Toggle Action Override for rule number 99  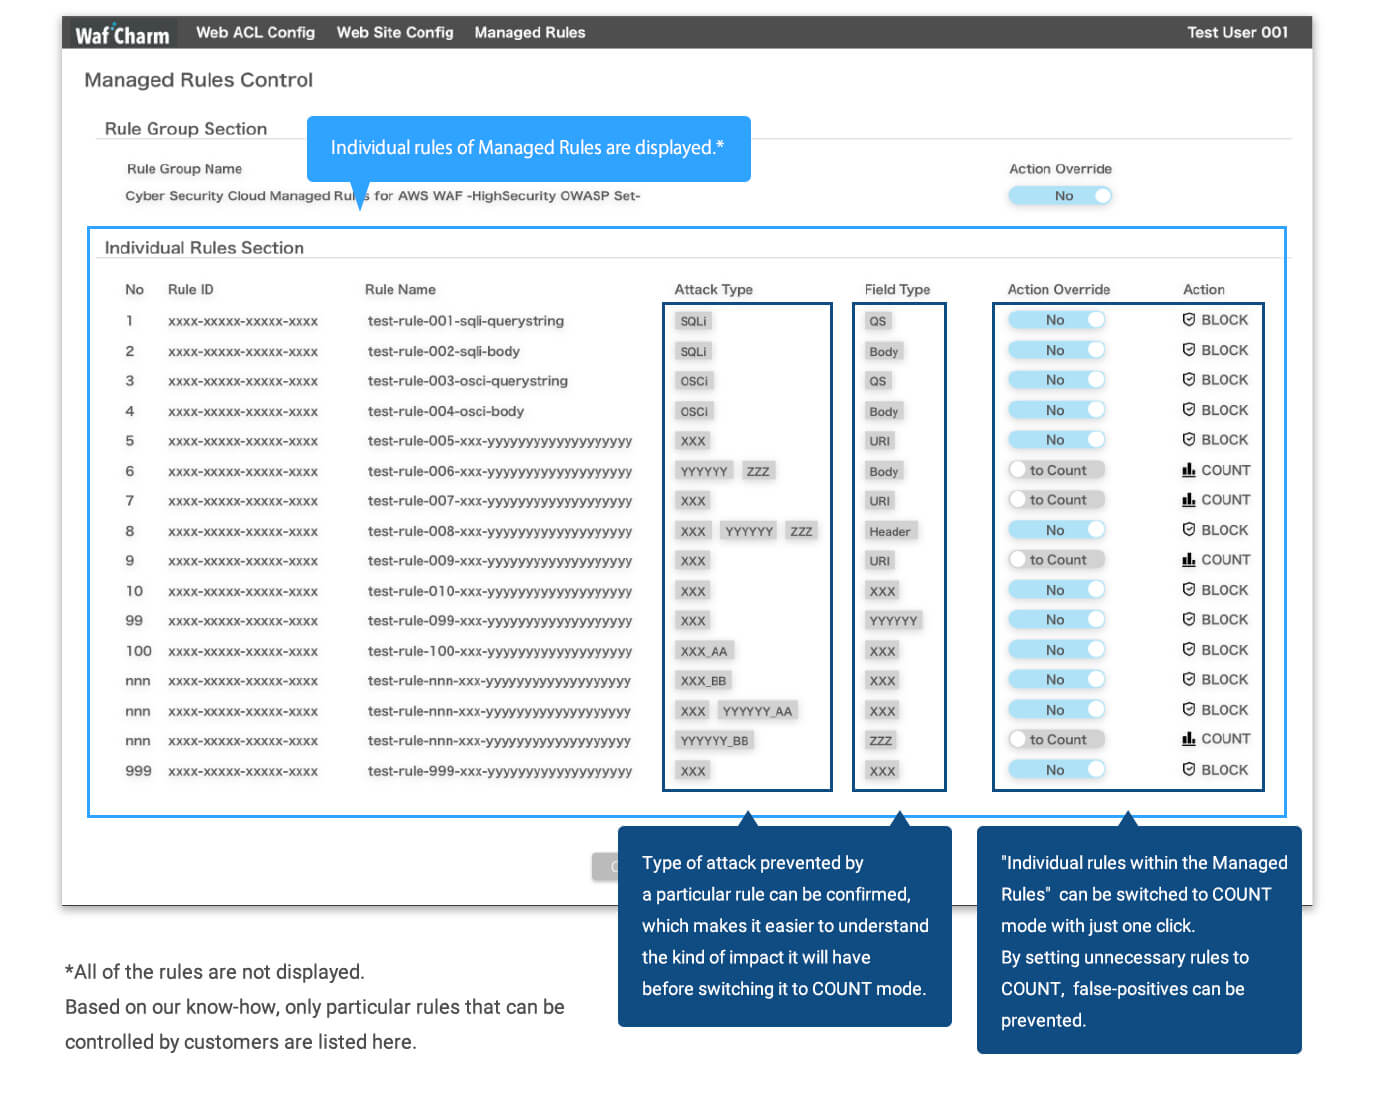pyautogui.click(x=1056, y=620)
